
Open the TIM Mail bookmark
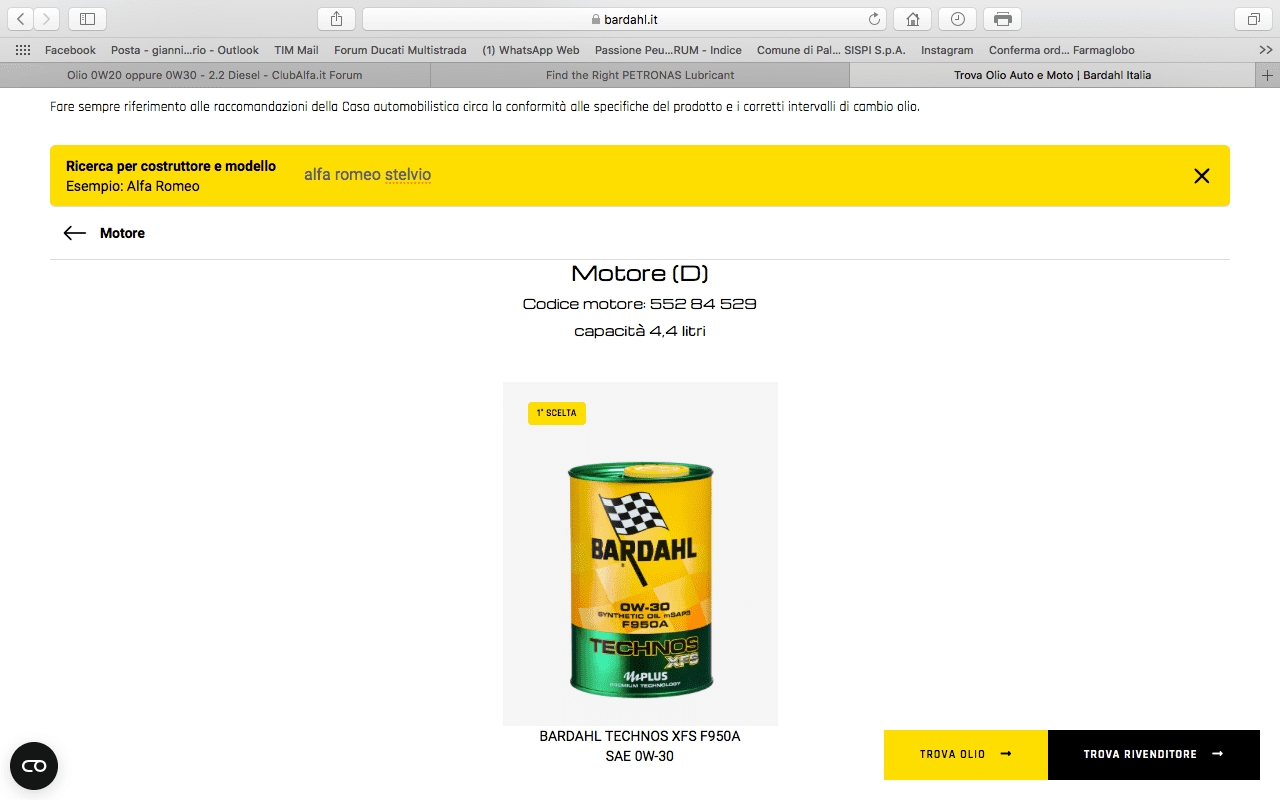point(296,50)
